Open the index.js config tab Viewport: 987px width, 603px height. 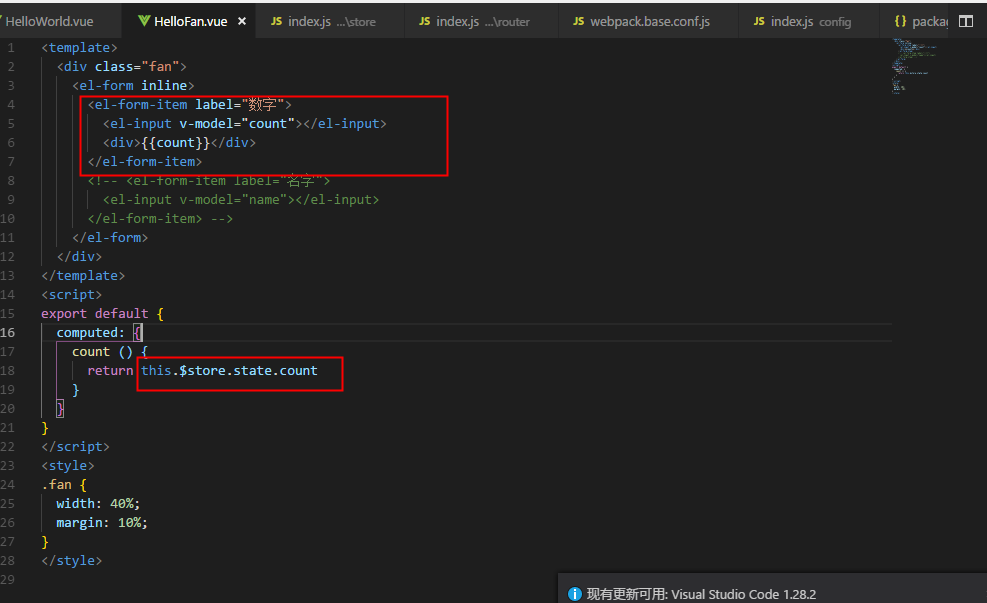[809, 21]
